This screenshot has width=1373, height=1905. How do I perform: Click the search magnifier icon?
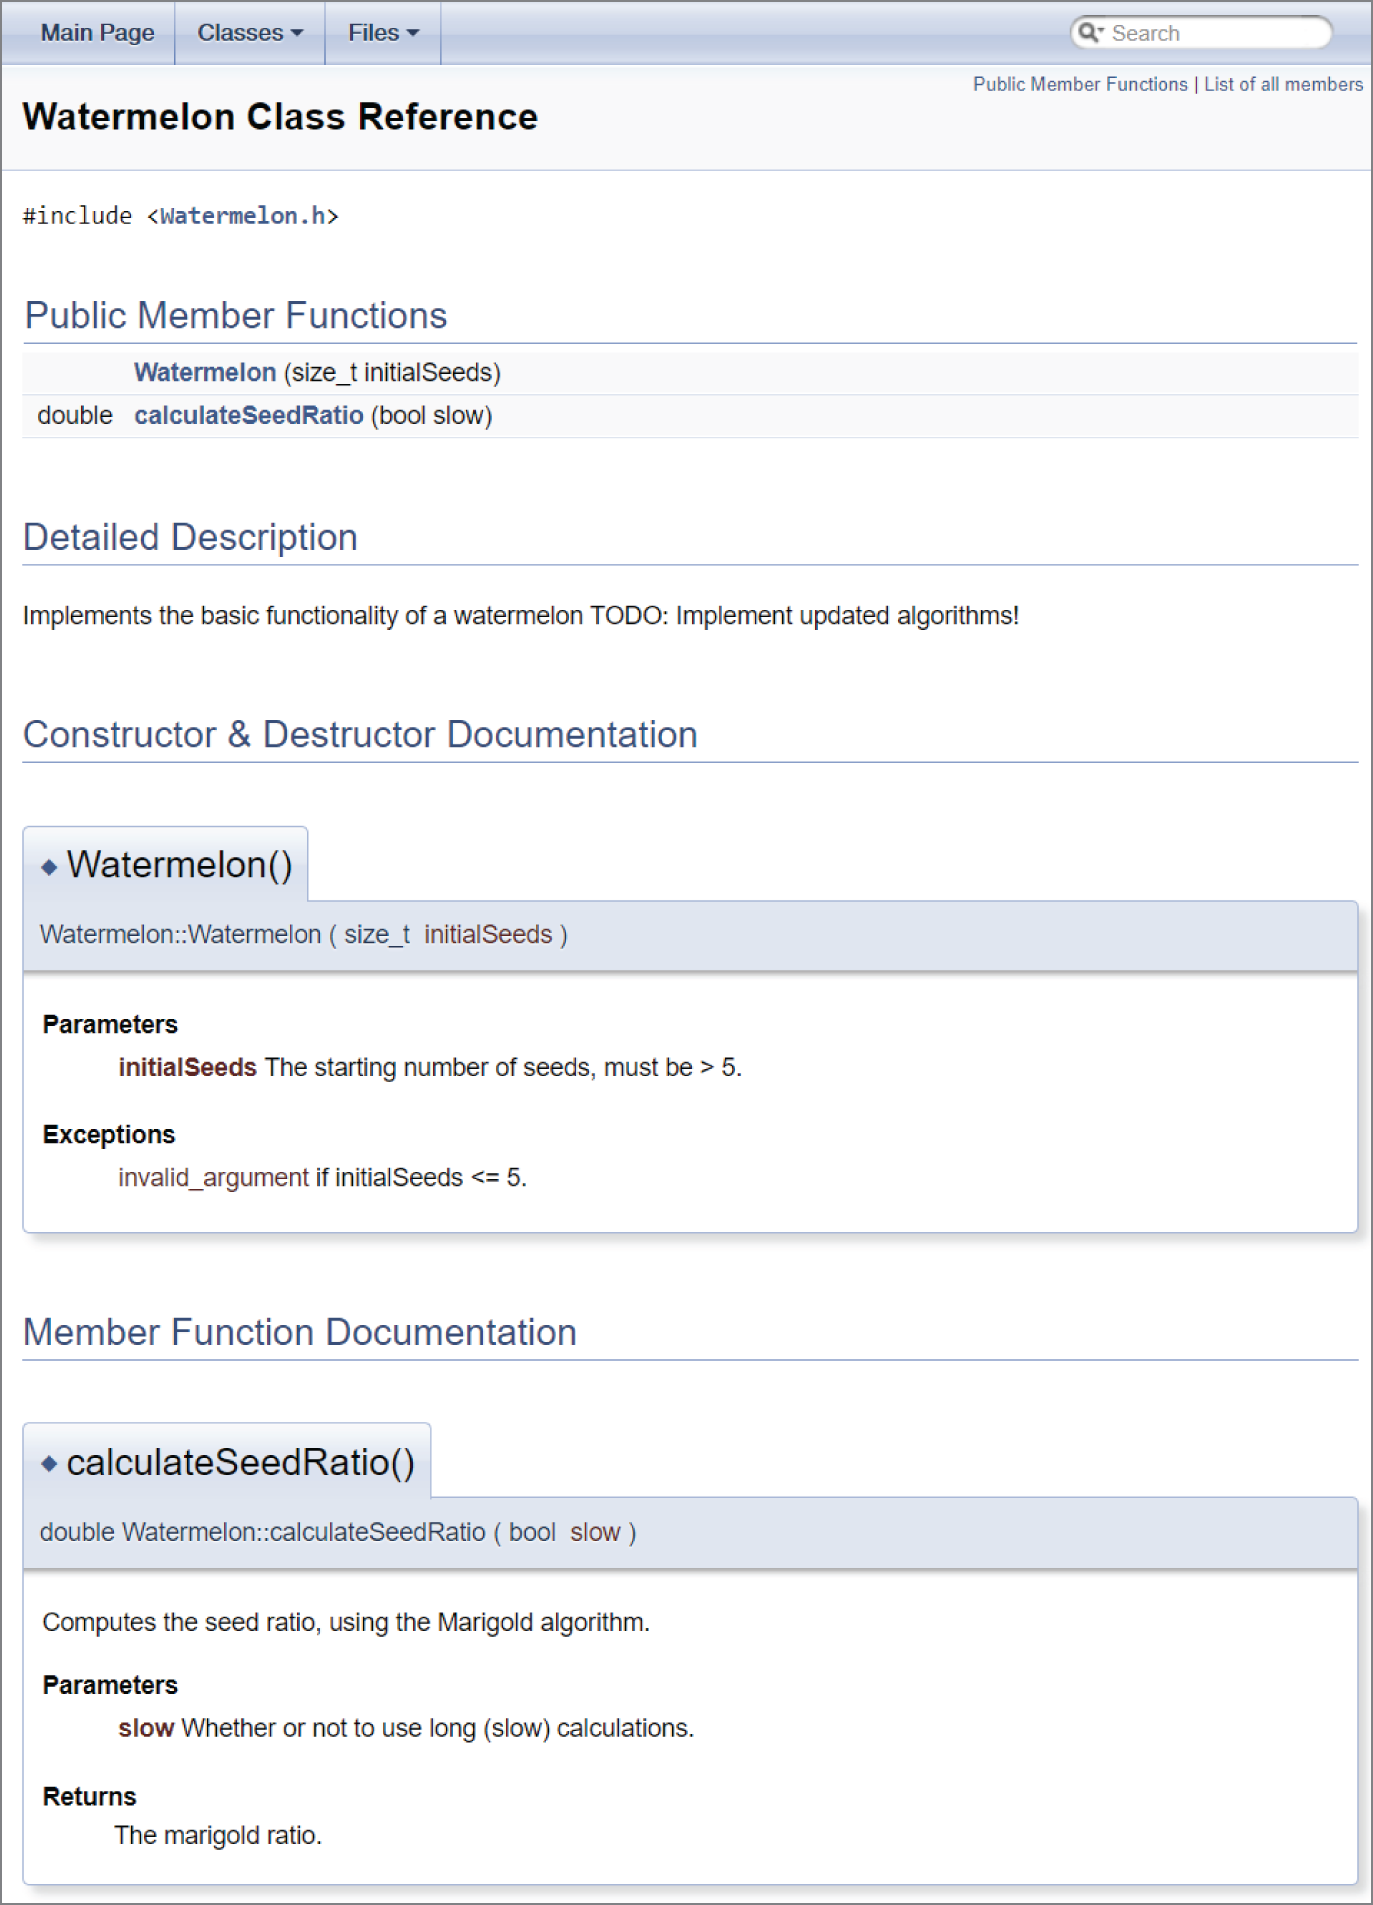(1089, 32)
